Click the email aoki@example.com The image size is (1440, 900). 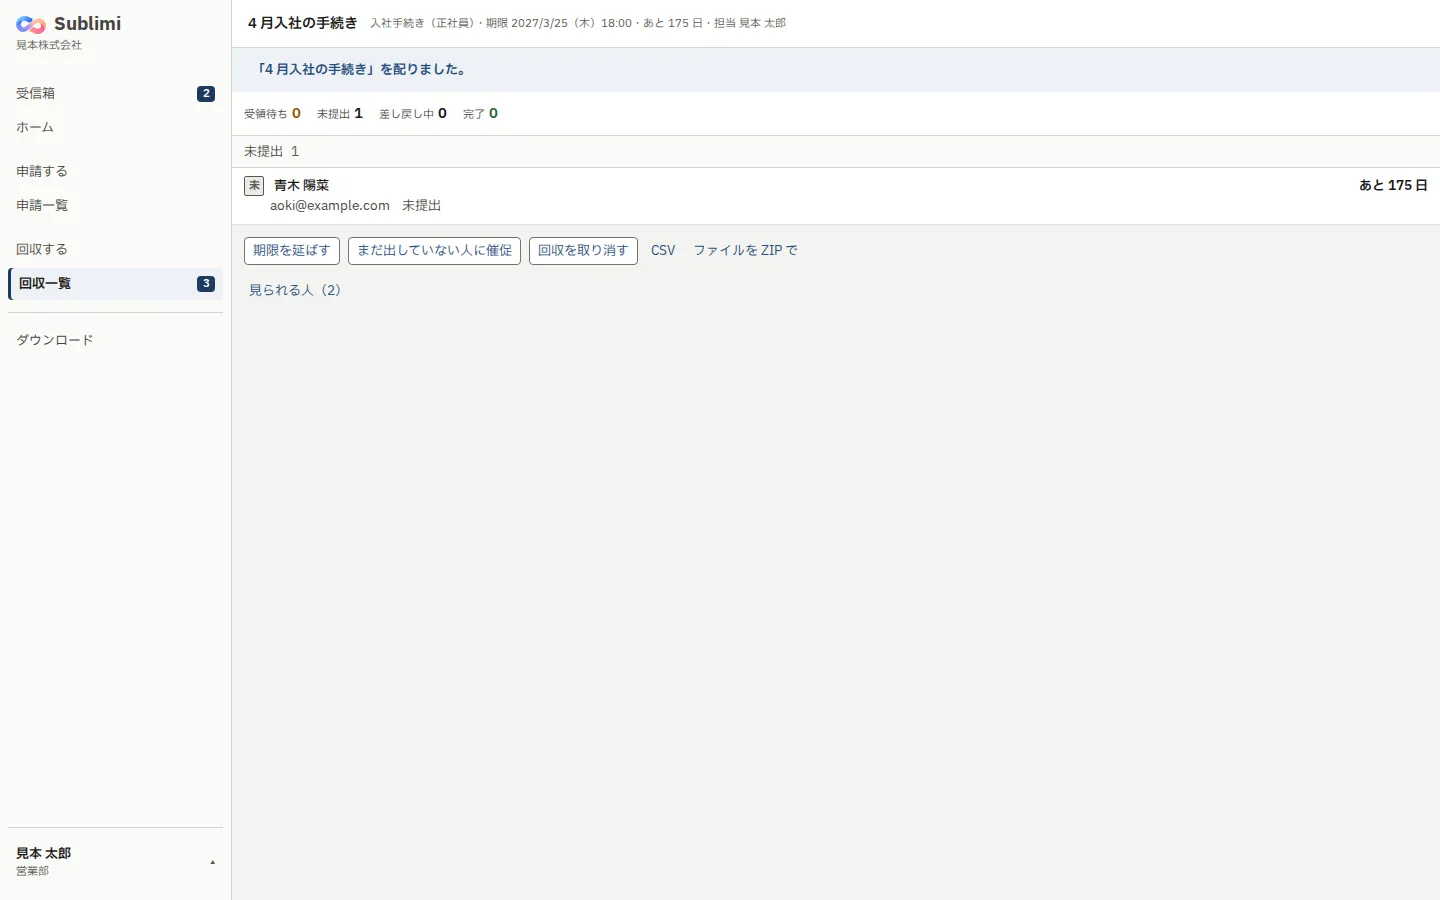pyautogui.click(x=330, y=206)
